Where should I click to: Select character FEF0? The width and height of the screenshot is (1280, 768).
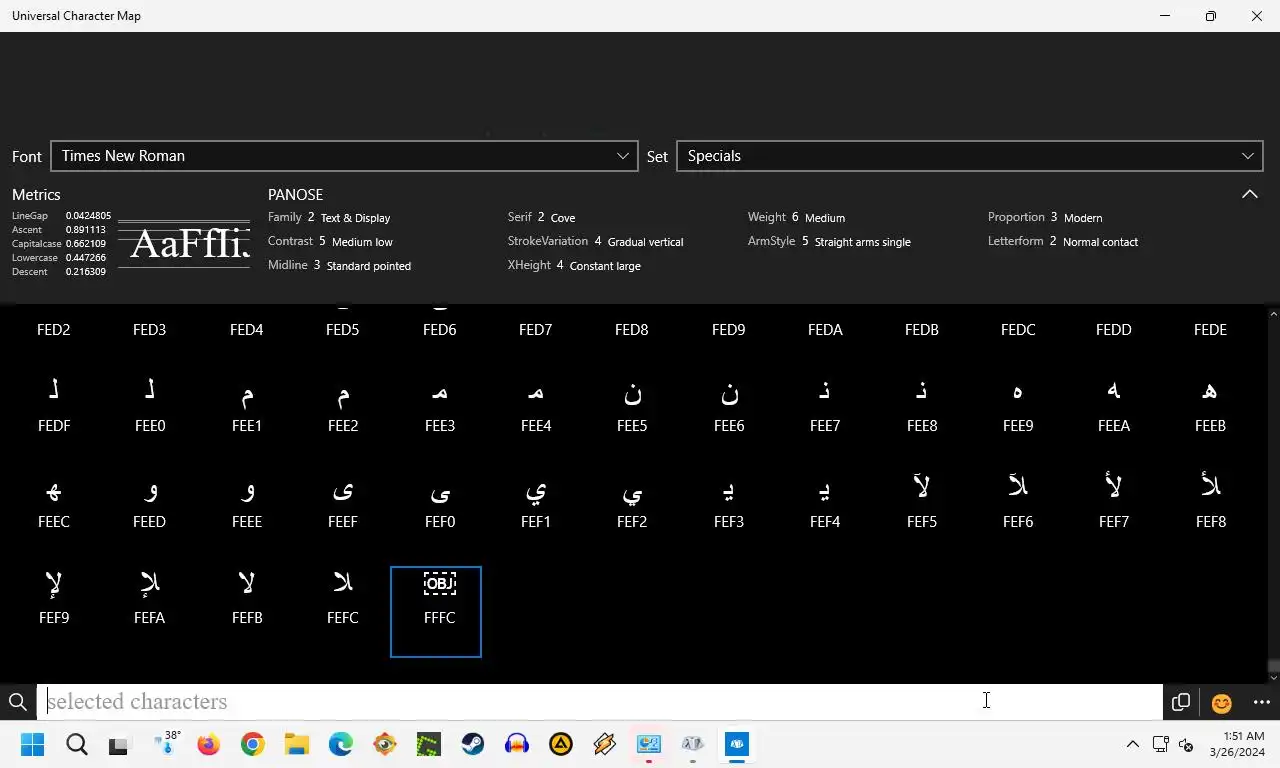tap(440, 504)
